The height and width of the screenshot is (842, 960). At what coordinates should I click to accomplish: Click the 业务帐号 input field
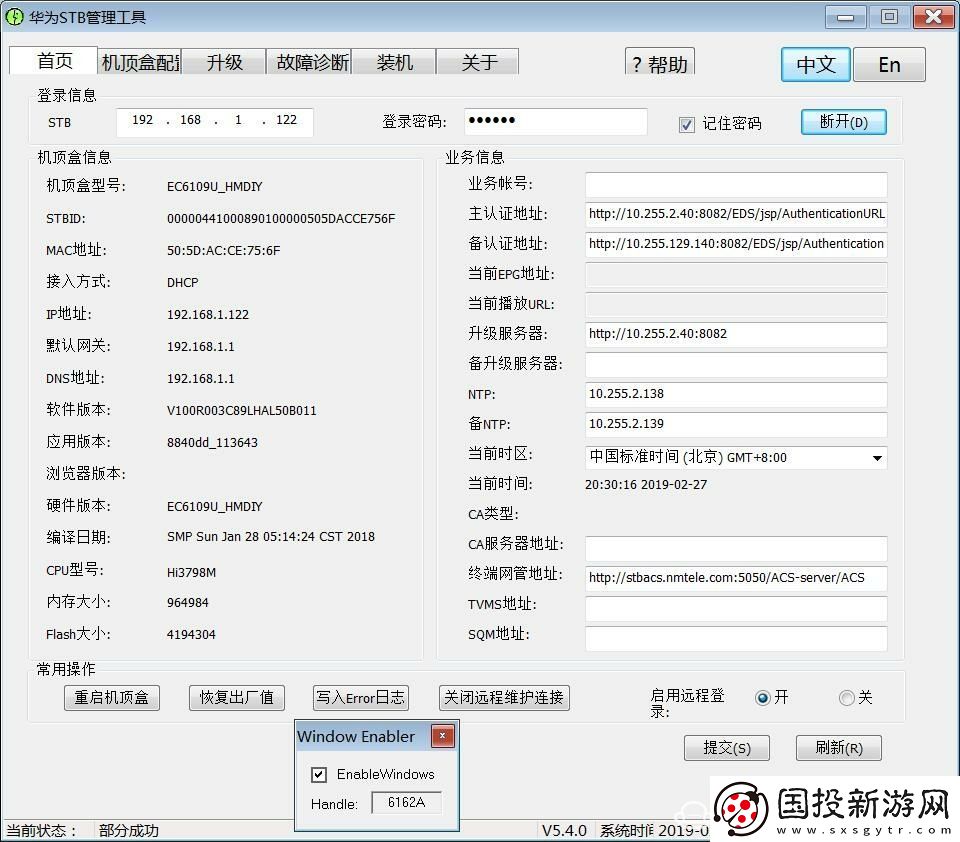pyautogui.click(x=736, y=184)
